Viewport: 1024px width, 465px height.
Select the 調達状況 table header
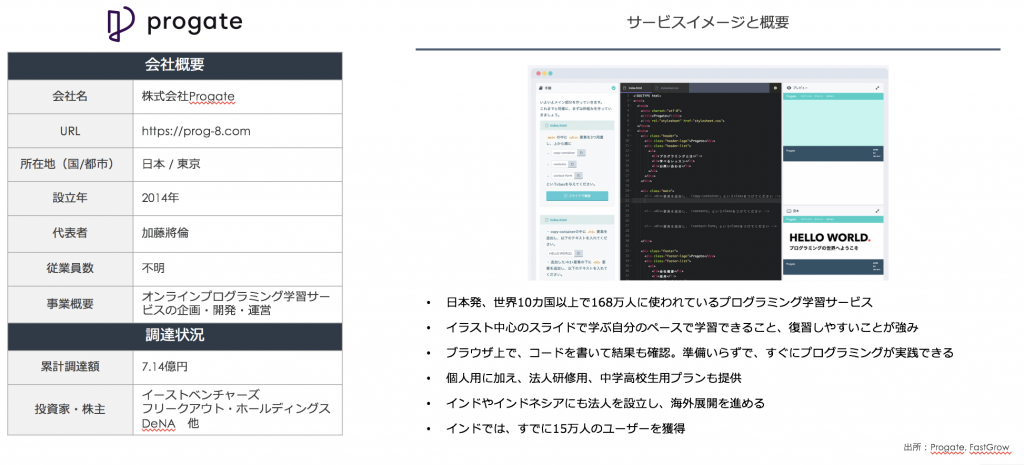(174, 336)
